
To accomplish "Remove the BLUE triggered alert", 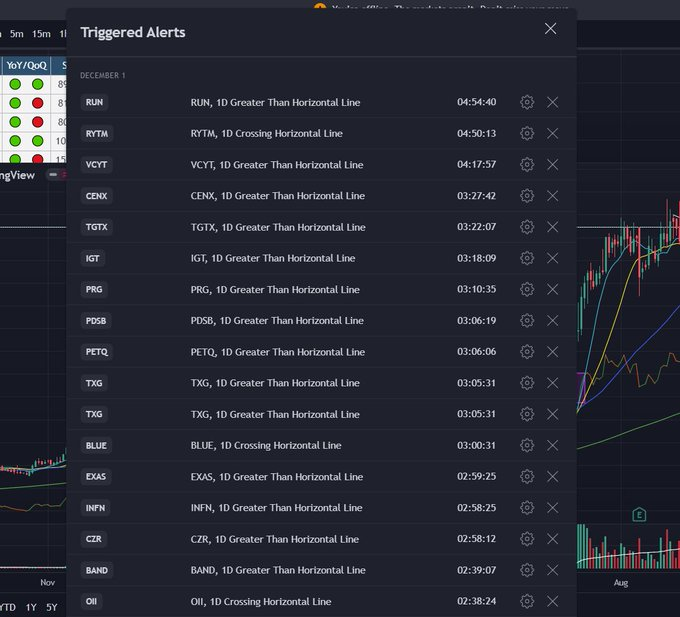I will (x=552, y=445).
